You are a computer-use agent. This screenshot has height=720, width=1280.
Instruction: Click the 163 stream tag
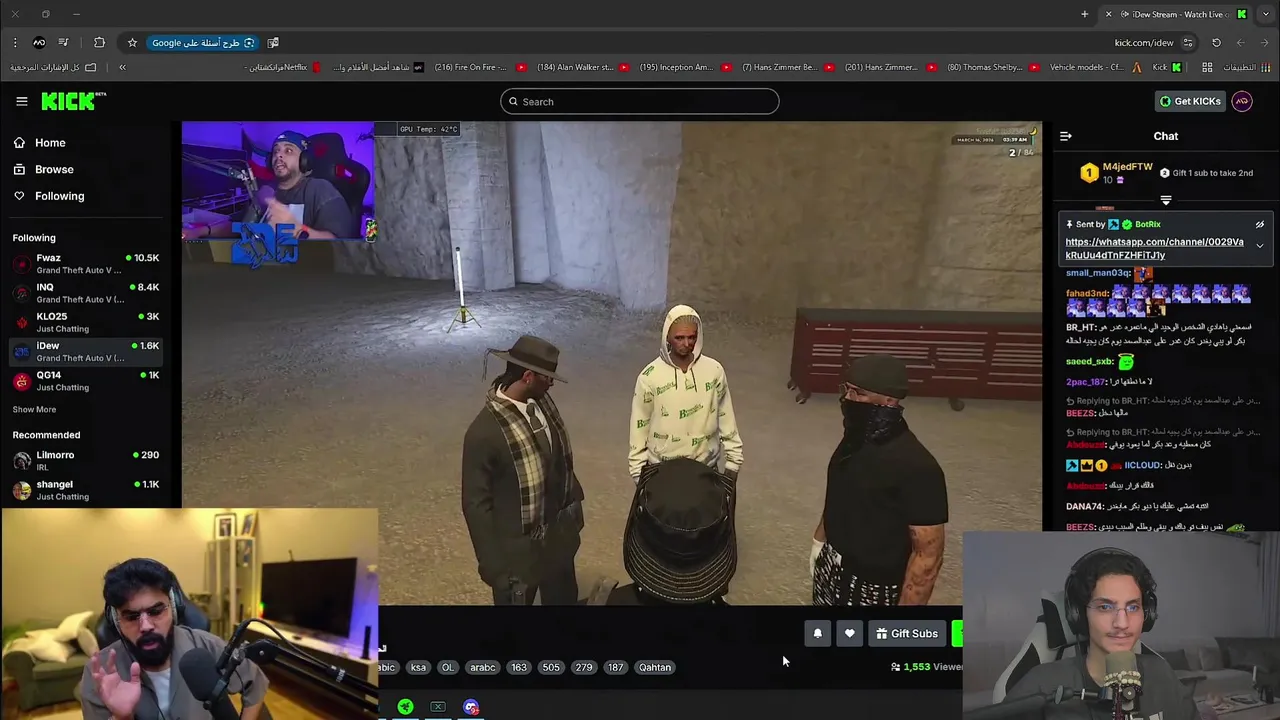518,667
